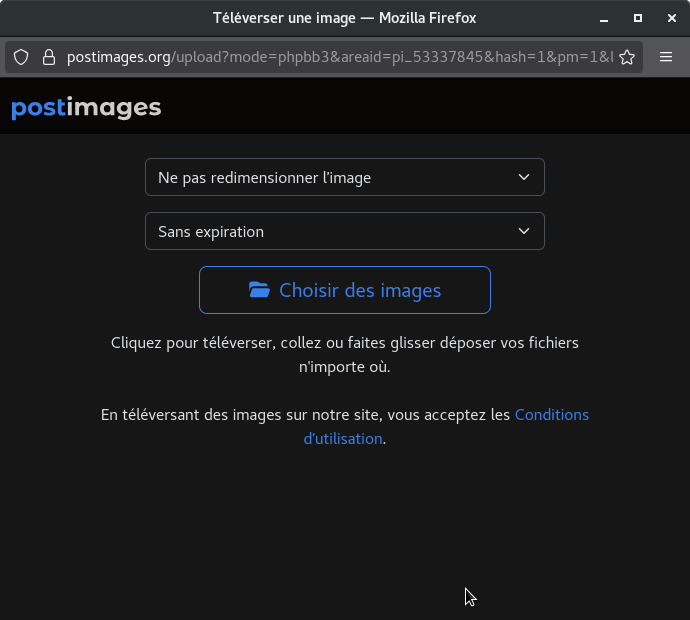Click the tracking protection shield icon
The width and height of the screenshot is (690, 620).
21,57
